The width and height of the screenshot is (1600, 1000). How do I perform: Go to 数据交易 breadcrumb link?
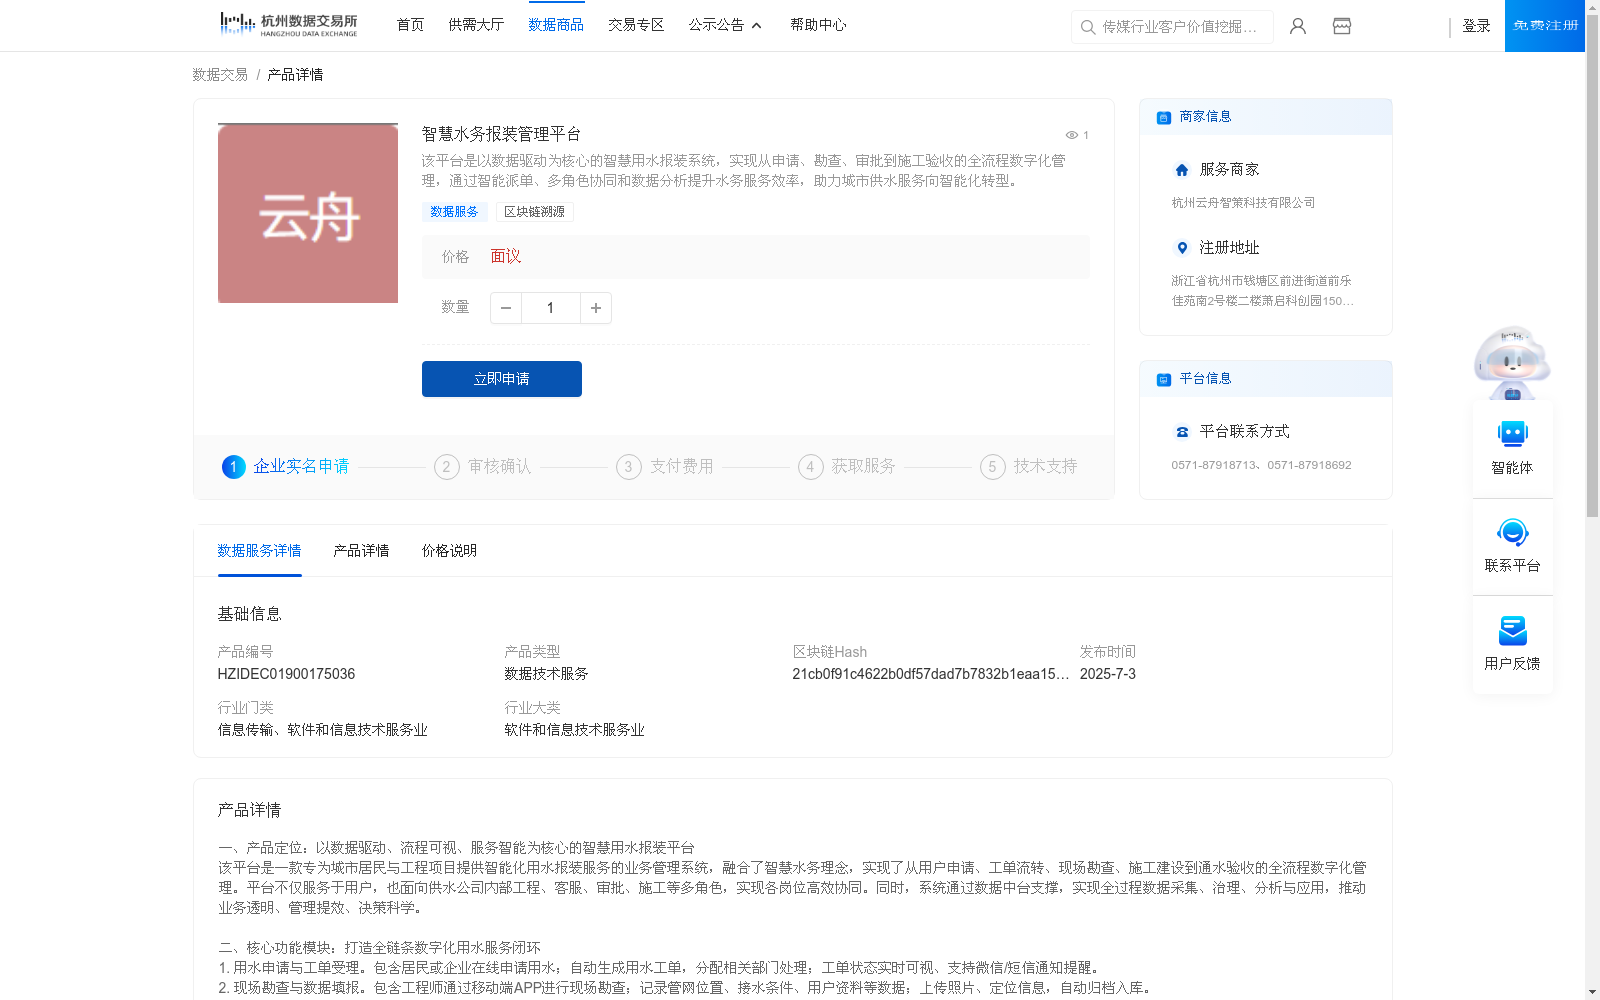point(220,75)
